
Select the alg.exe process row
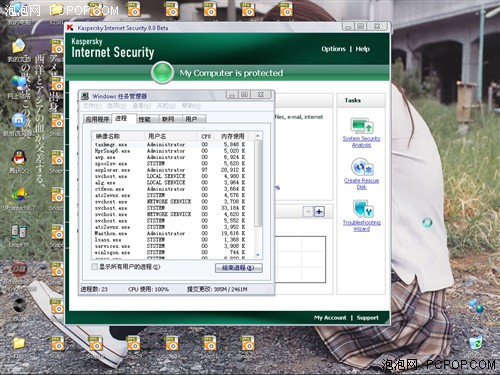[173, 182]
